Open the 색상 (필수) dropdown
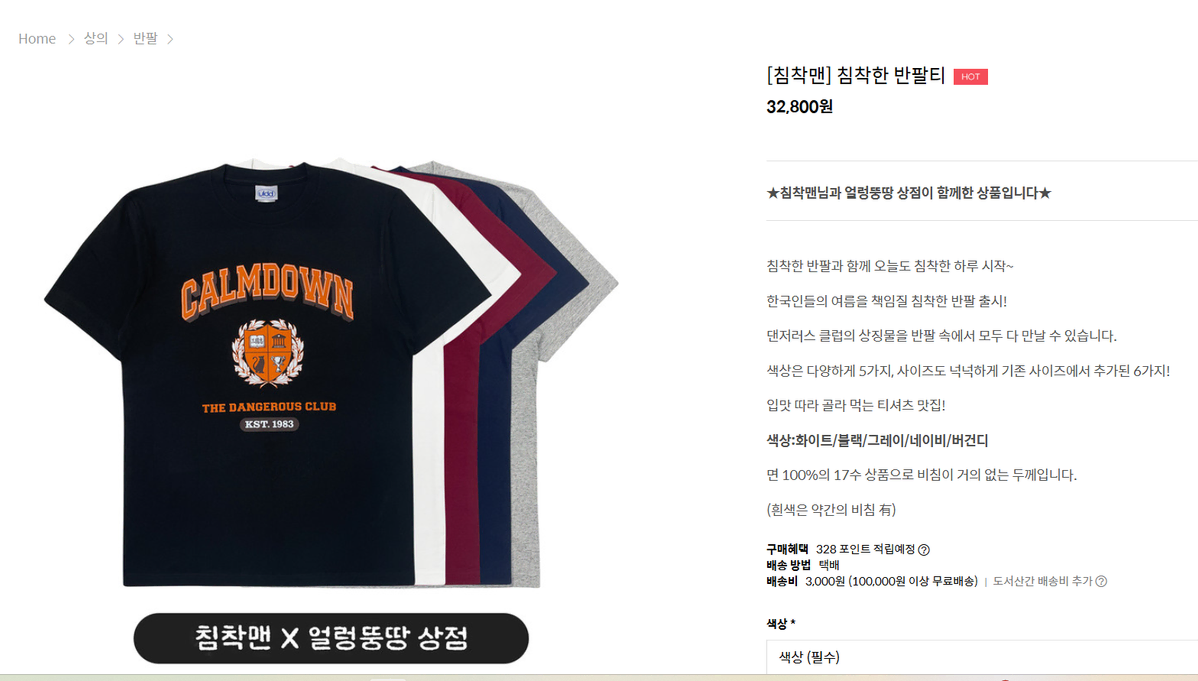 (x=982, y=657)
